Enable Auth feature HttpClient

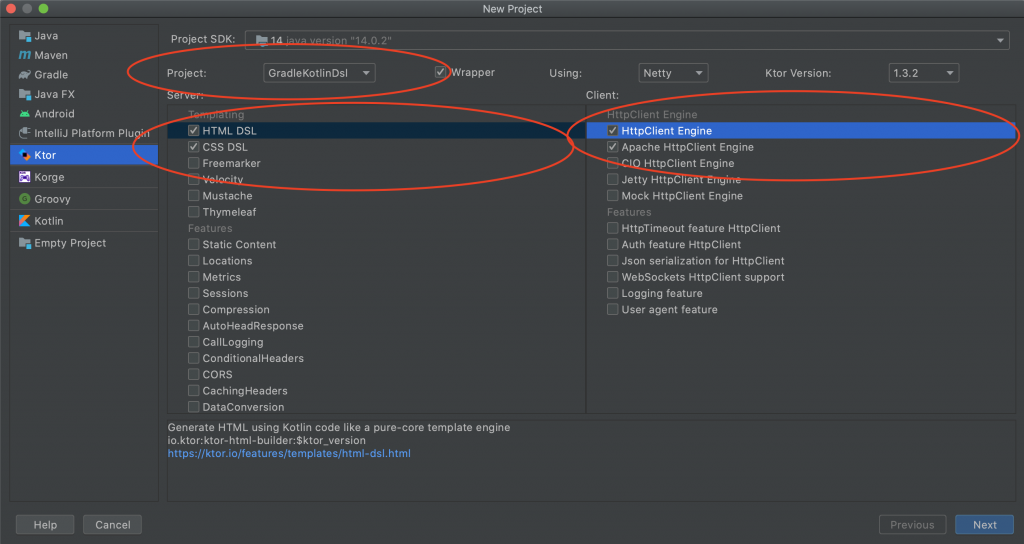click(x=613, y=244)
